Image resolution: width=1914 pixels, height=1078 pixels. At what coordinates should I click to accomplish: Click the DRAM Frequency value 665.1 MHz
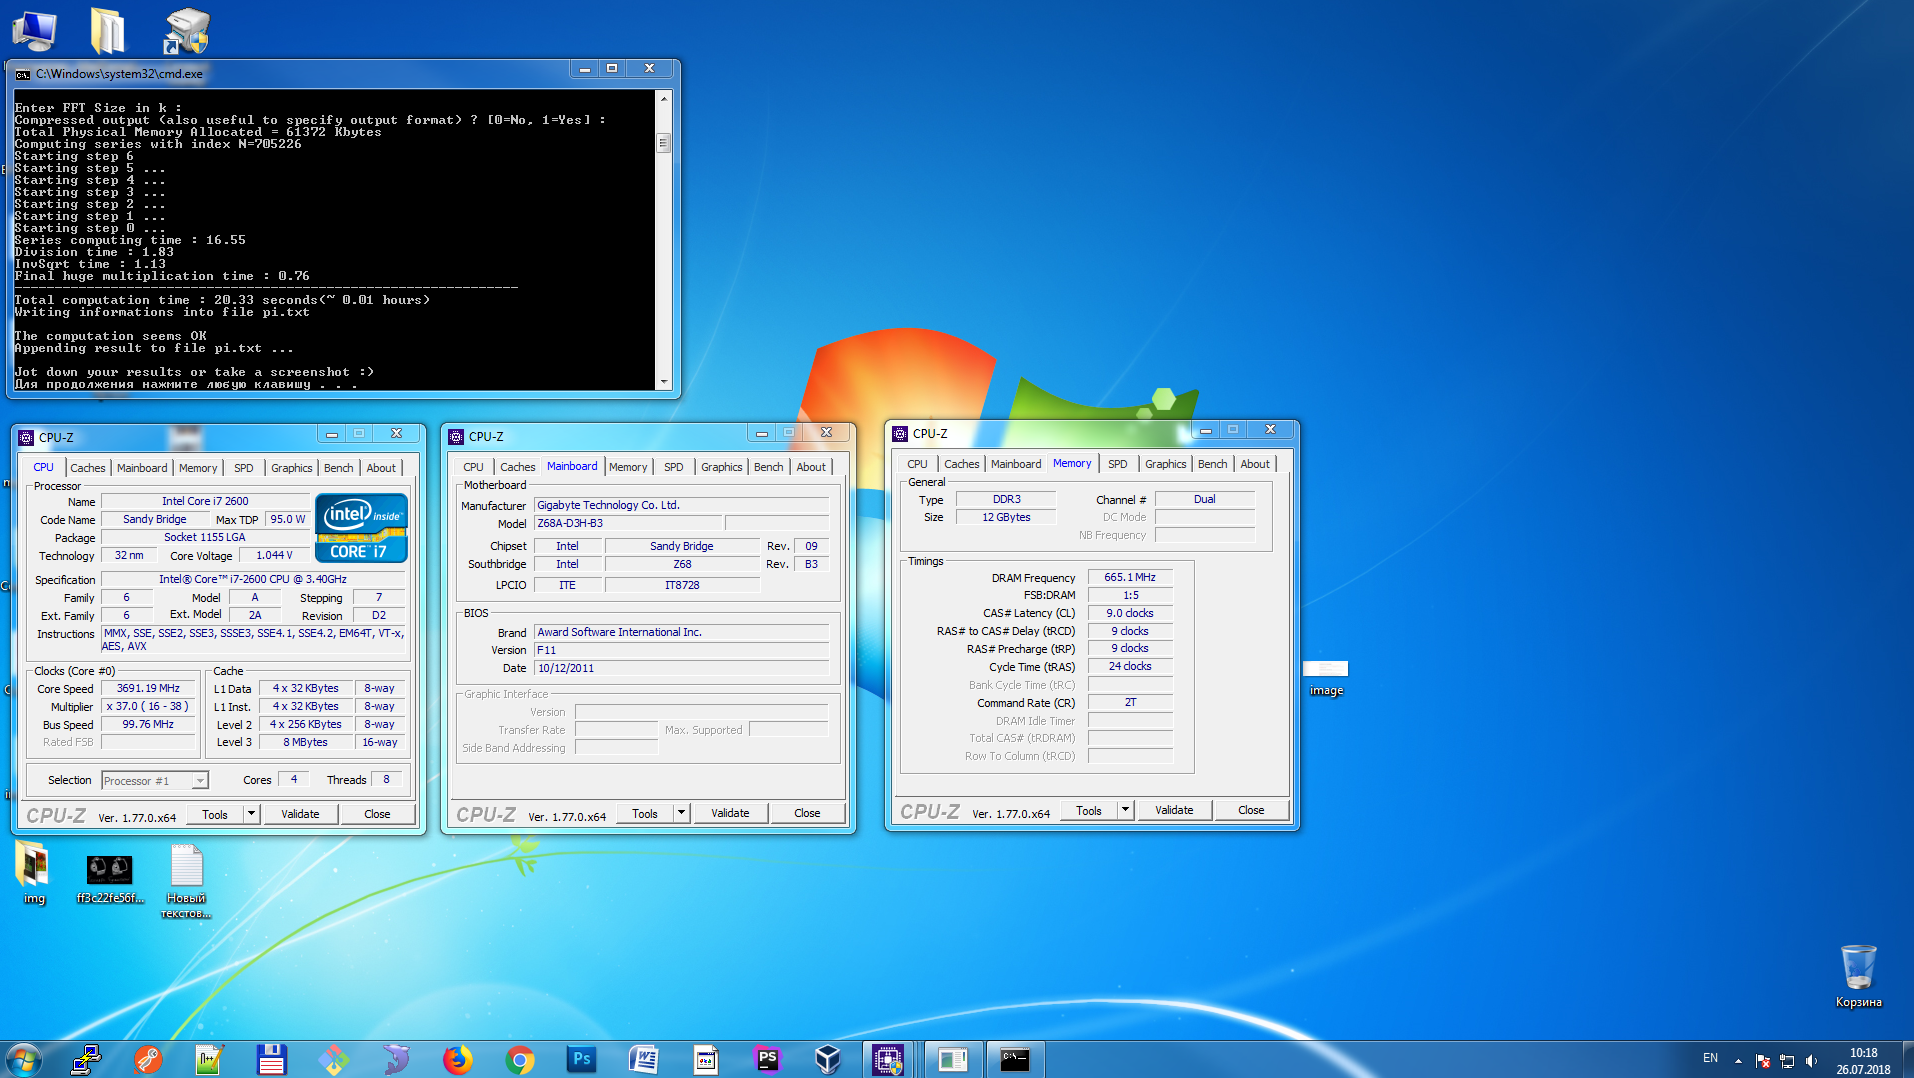click(x=1130, y=577)
